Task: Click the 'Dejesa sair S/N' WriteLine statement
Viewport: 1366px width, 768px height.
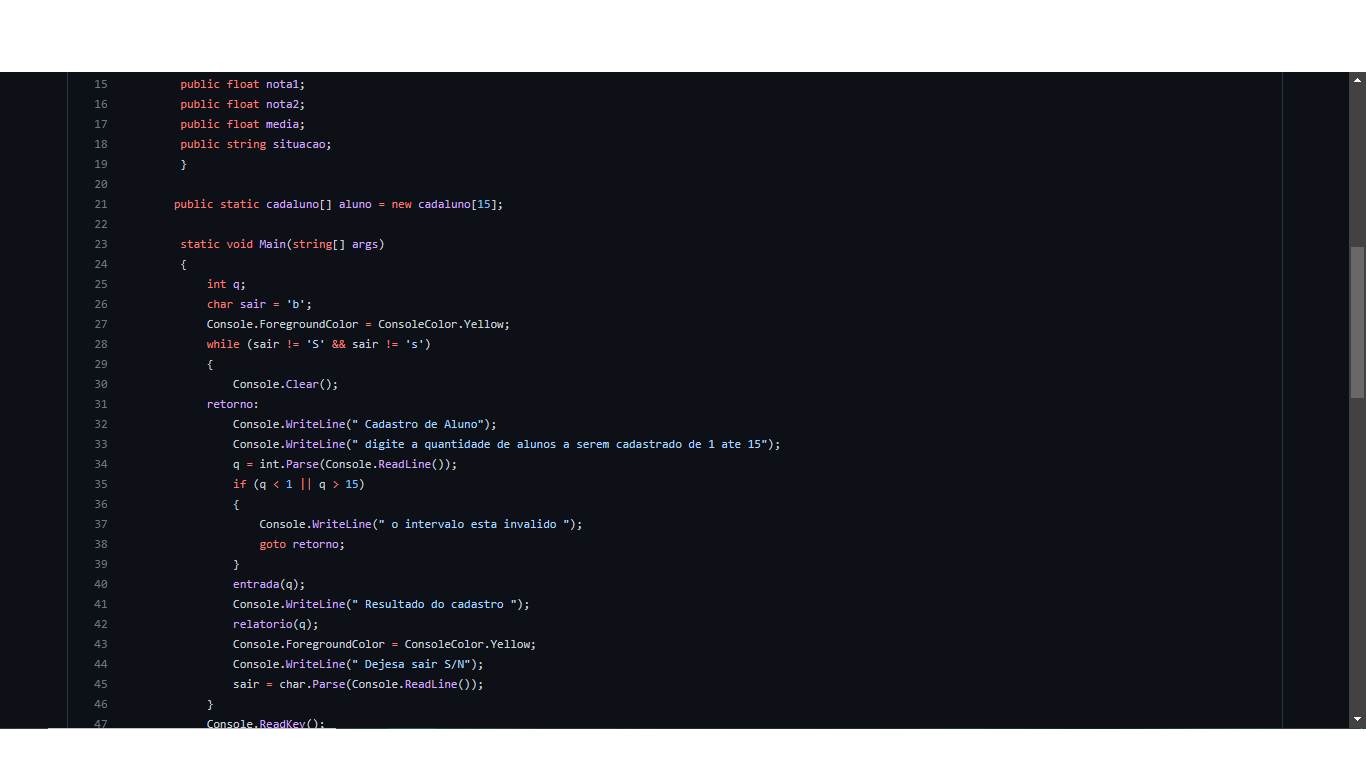Action: click(x=358, y=664)
